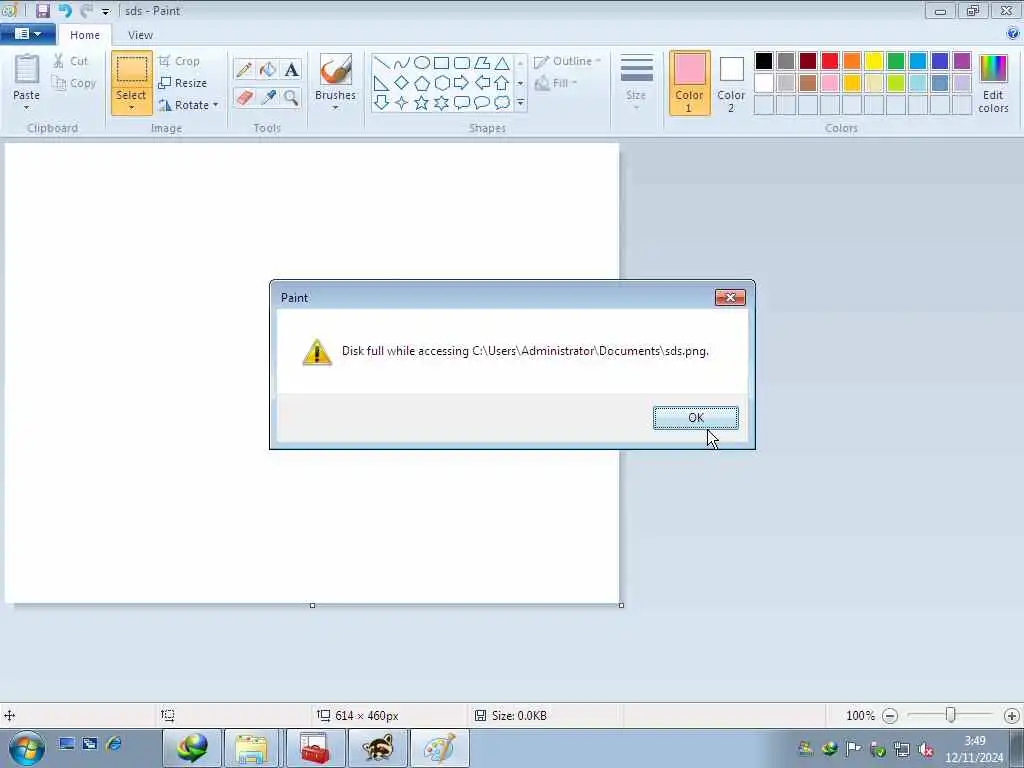The image size is (1024, 768).
Task: Click the Undo arrow in quick access toolbar
Action: click(x=64, y=10)
